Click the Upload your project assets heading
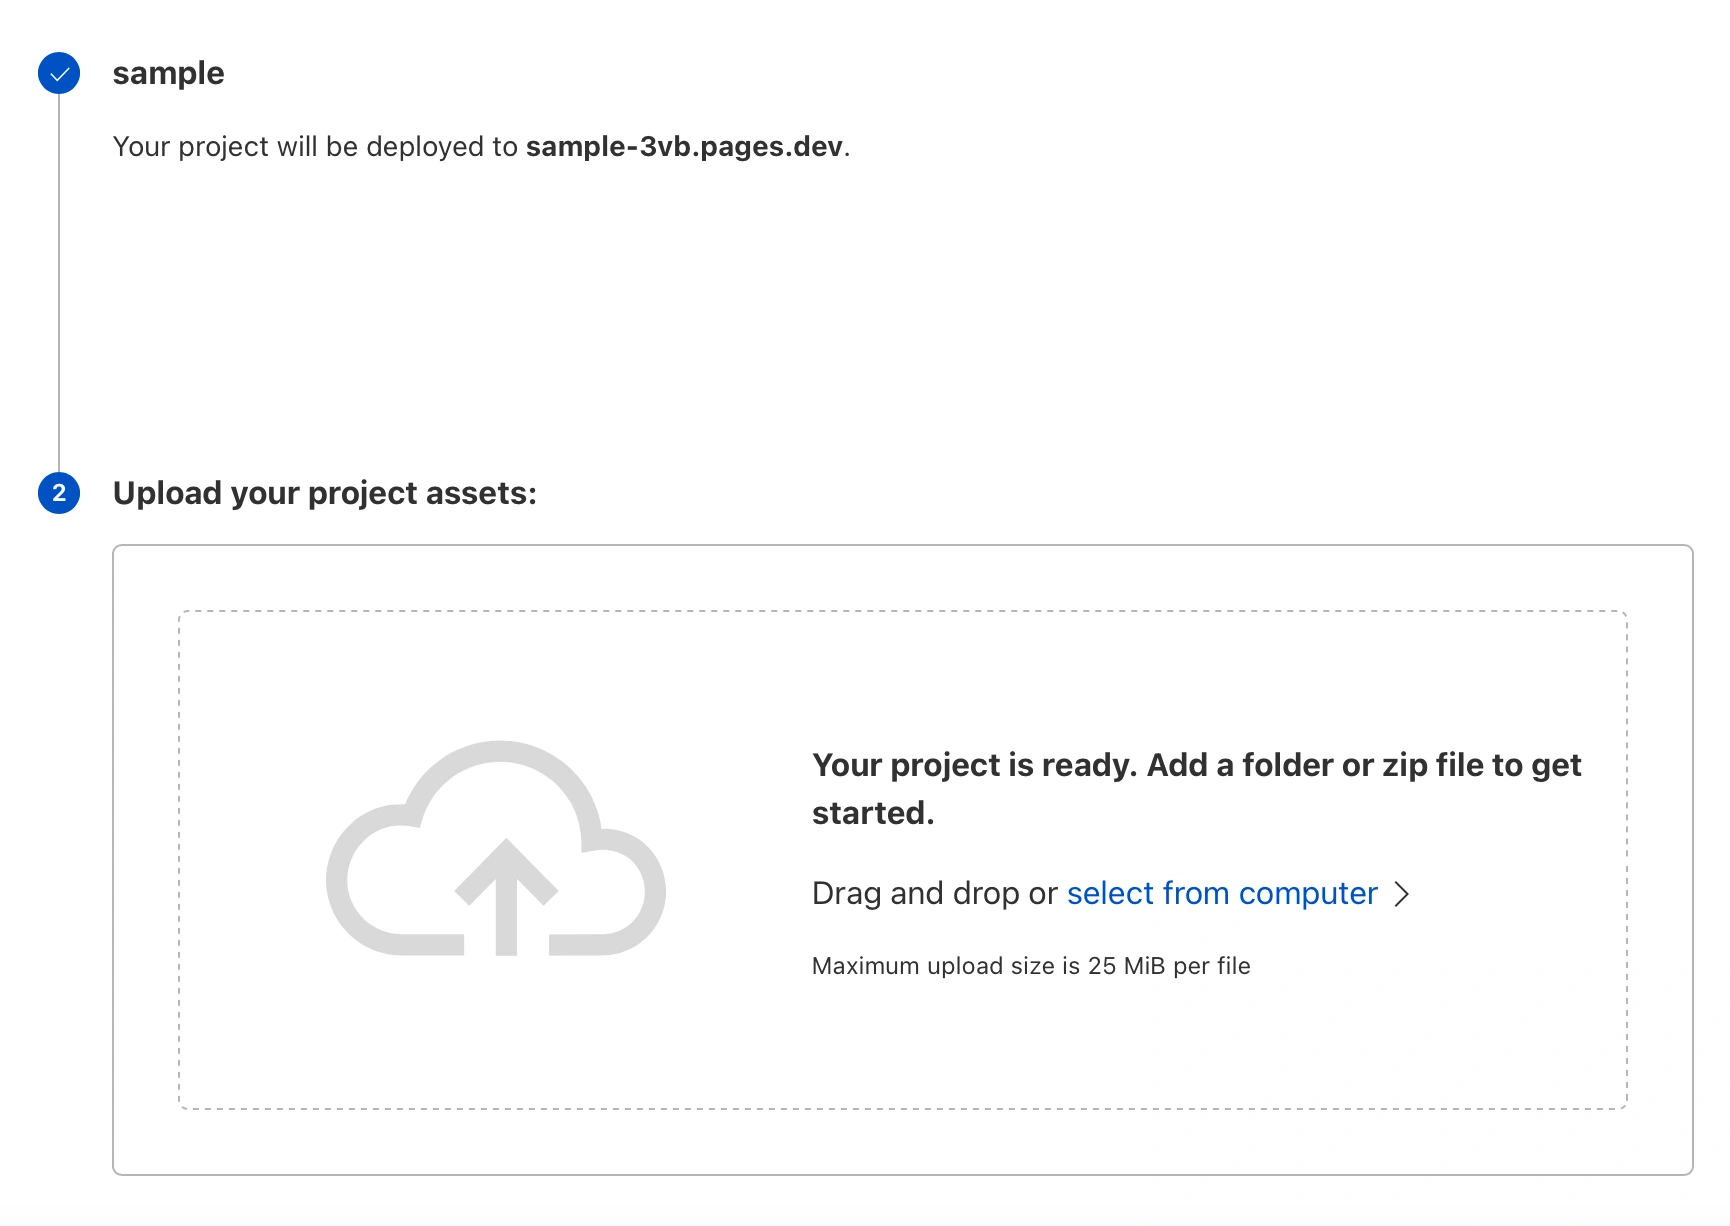Viewport: 1730px width, 1226px height. pyautogui.click(x=324, y=493)
